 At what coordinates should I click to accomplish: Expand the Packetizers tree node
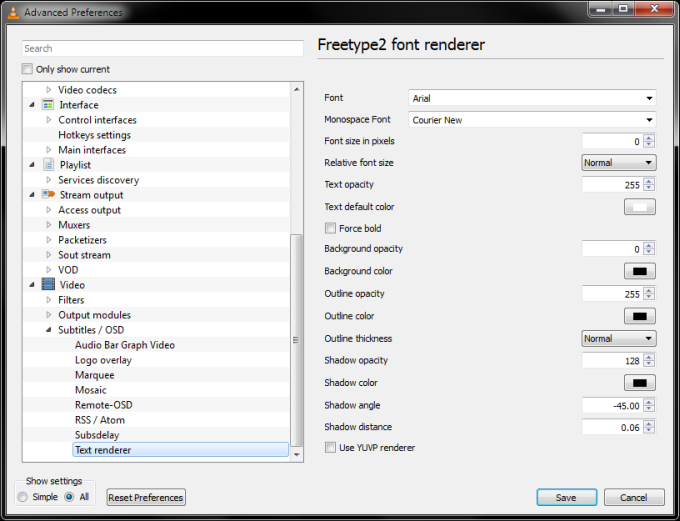(x=49, y=239)
